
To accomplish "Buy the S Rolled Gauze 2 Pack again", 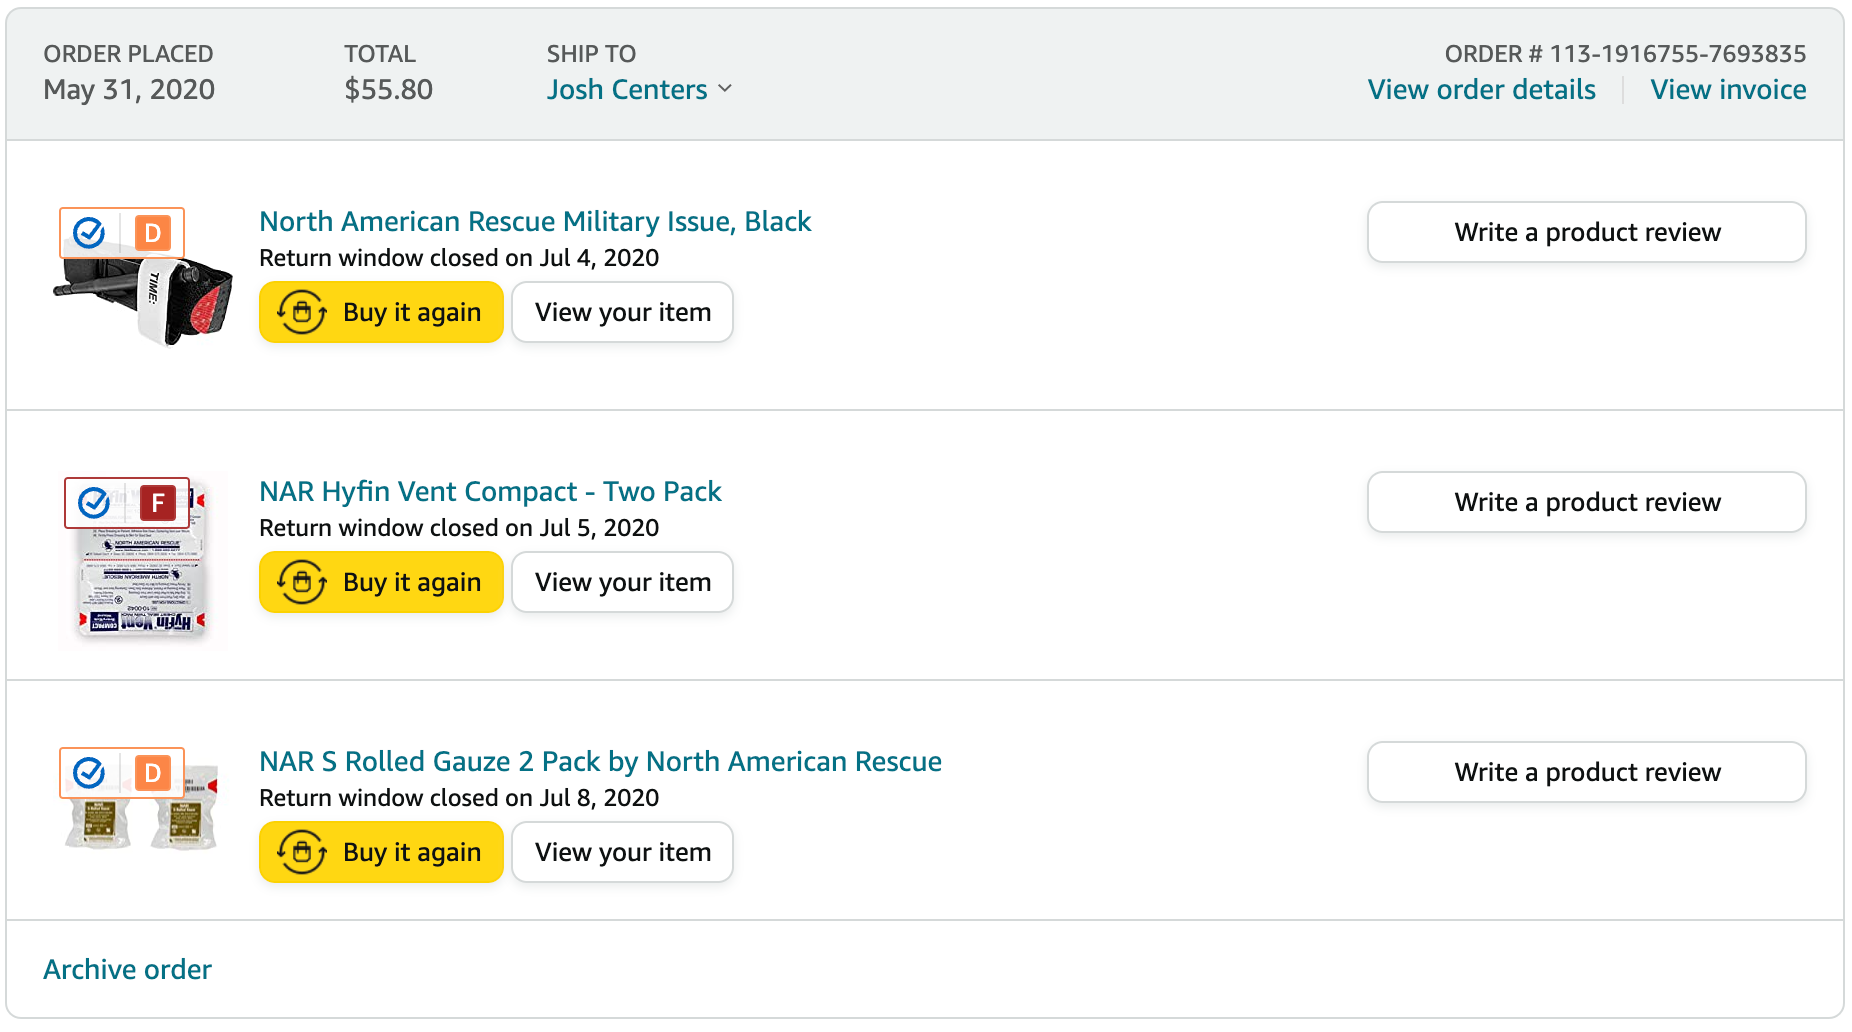I will click(x=381, y=852).
